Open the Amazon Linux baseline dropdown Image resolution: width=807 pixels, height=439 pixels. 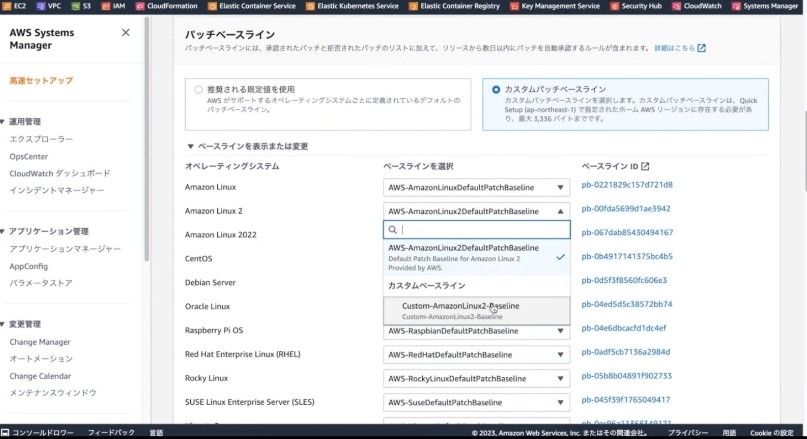(477, 187)
